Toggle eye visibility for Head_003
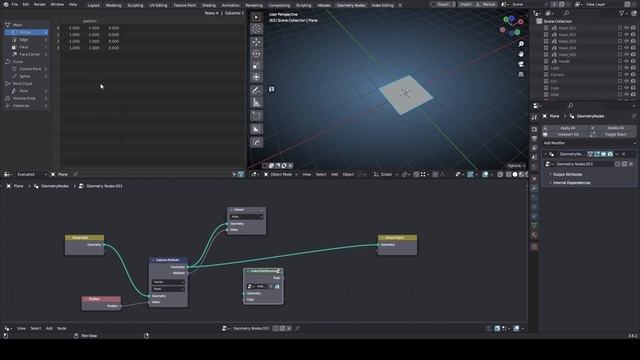Viewport: 640px width, 360px height. click(x=627, y=41)
